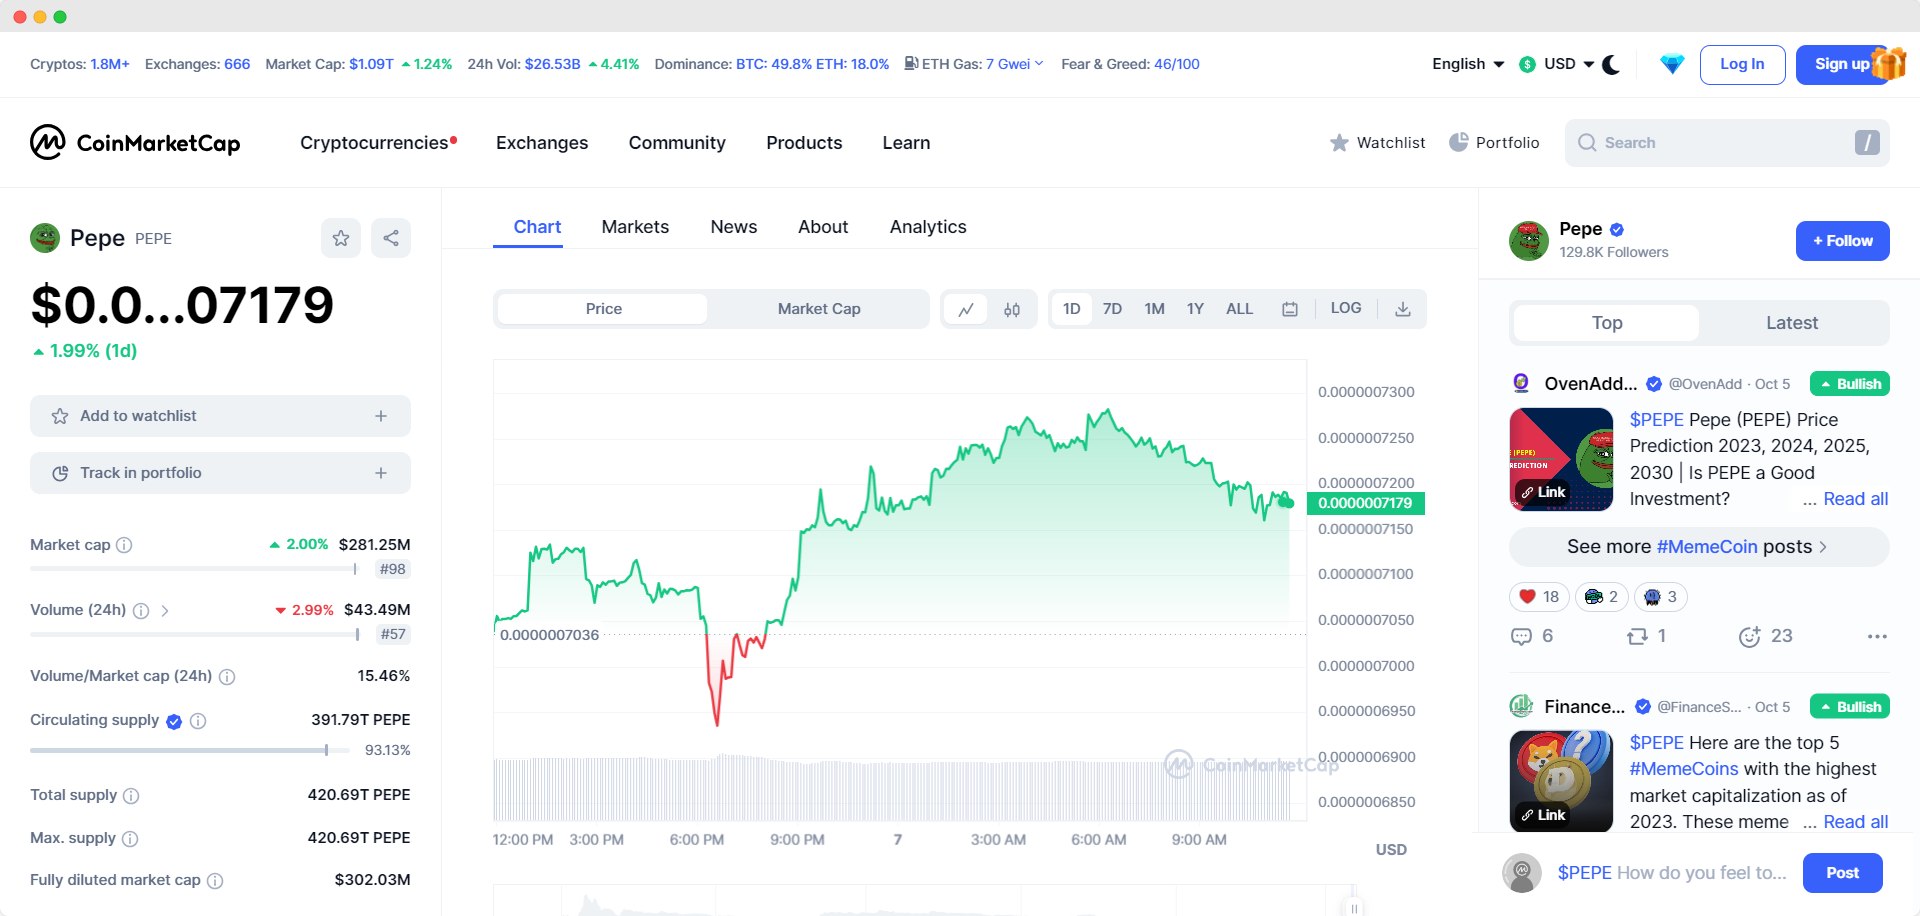The image size is (1920, 916).
Task: Select the candlestick chart view icon
Action: coord(1012,309)
